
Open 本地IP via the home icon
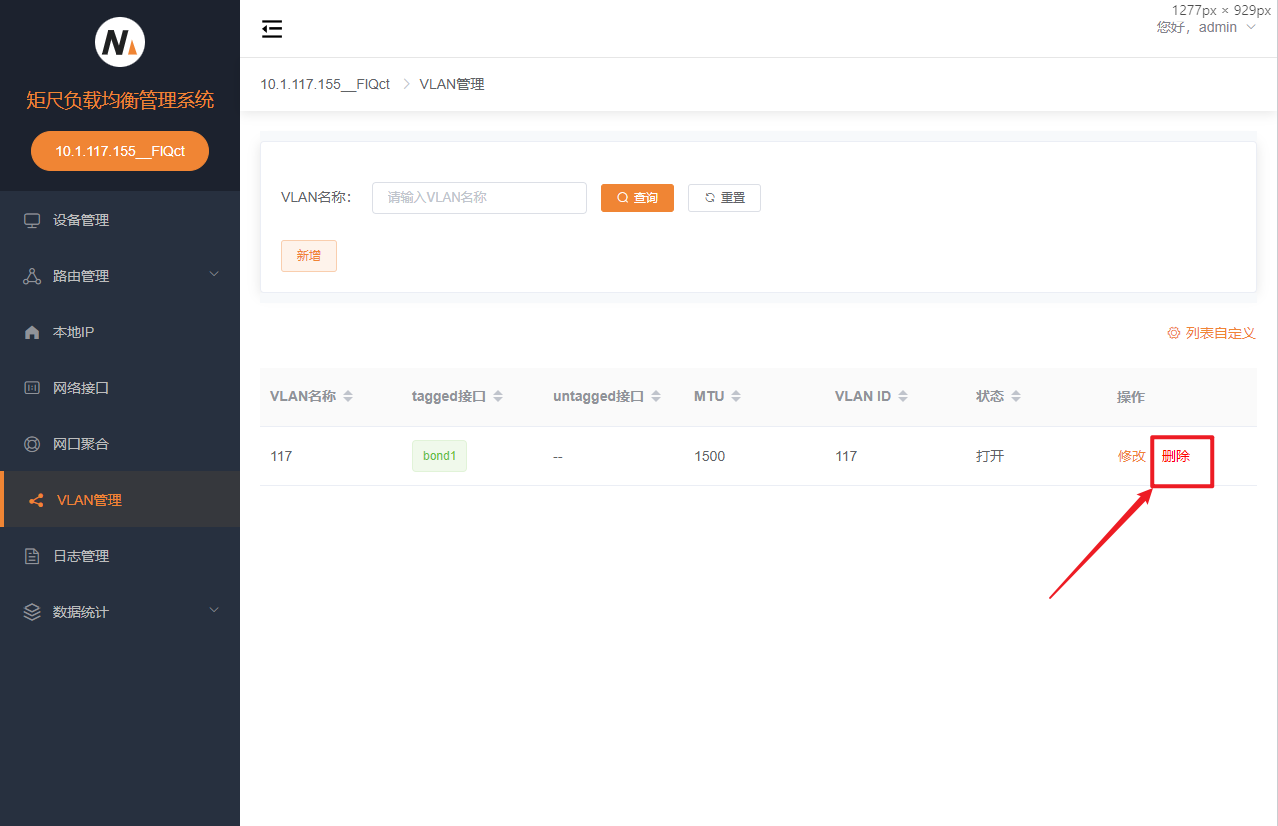coord(32,331)
